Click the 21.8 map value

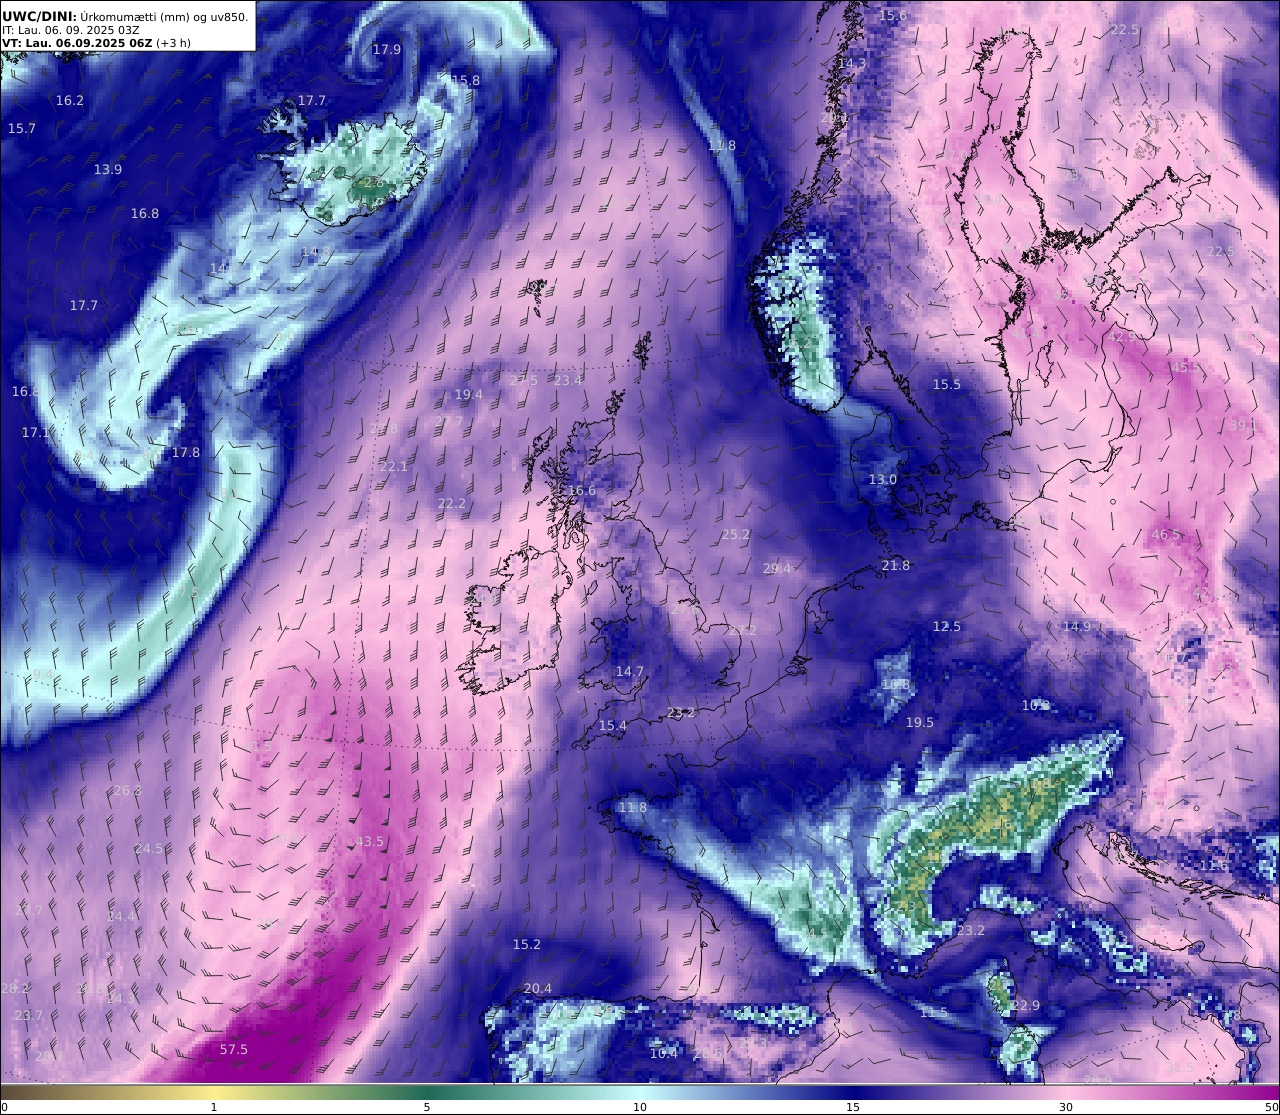[x=895, y=565]
